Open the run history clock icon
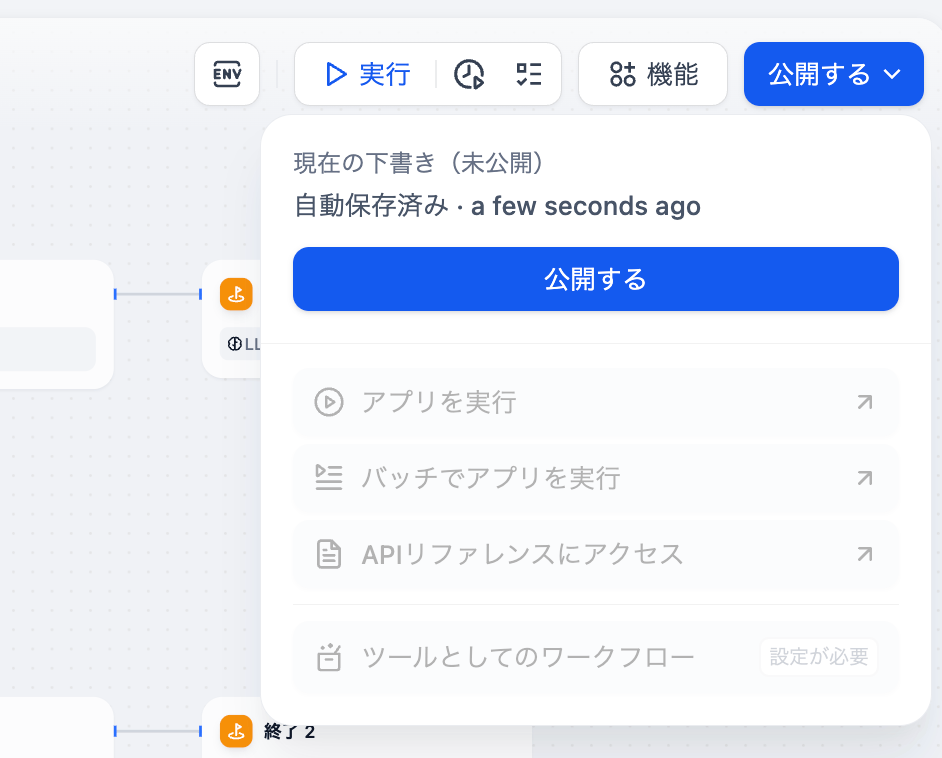942x758 pixels. click(469, 74)
